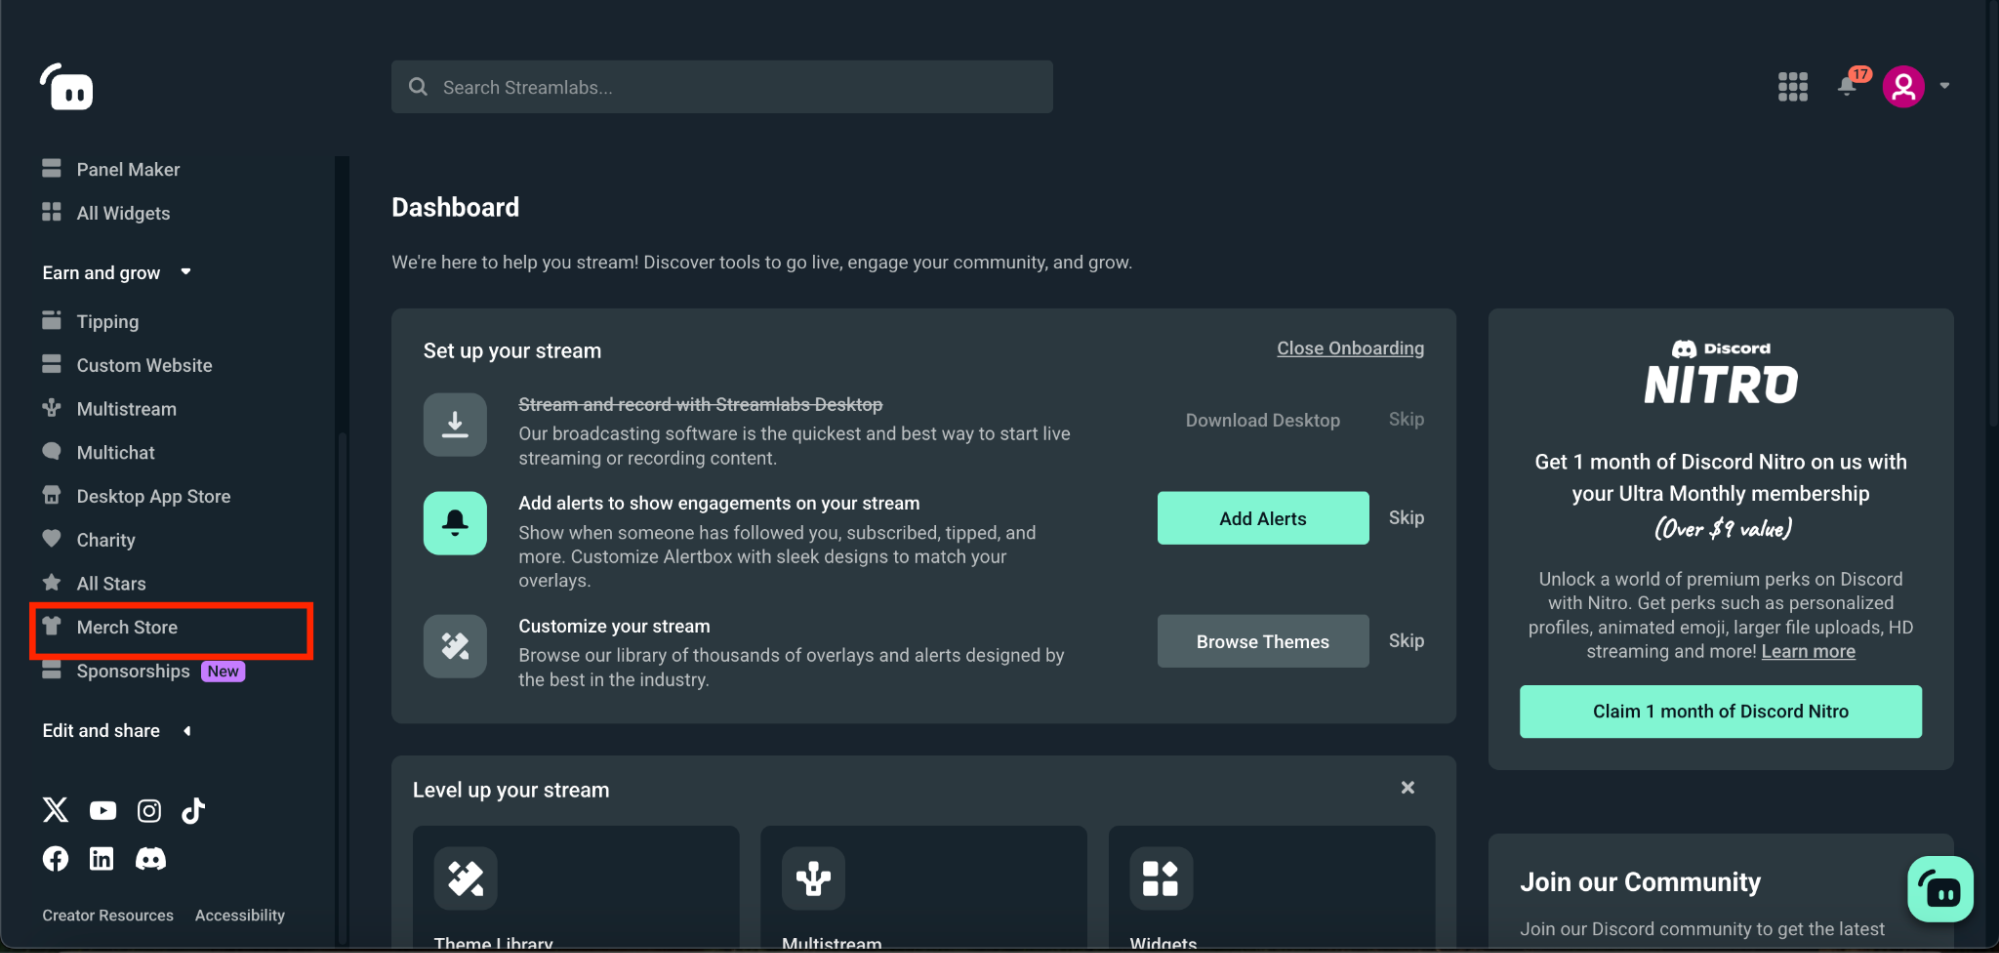Open the X social media icon

click(55, 810)
